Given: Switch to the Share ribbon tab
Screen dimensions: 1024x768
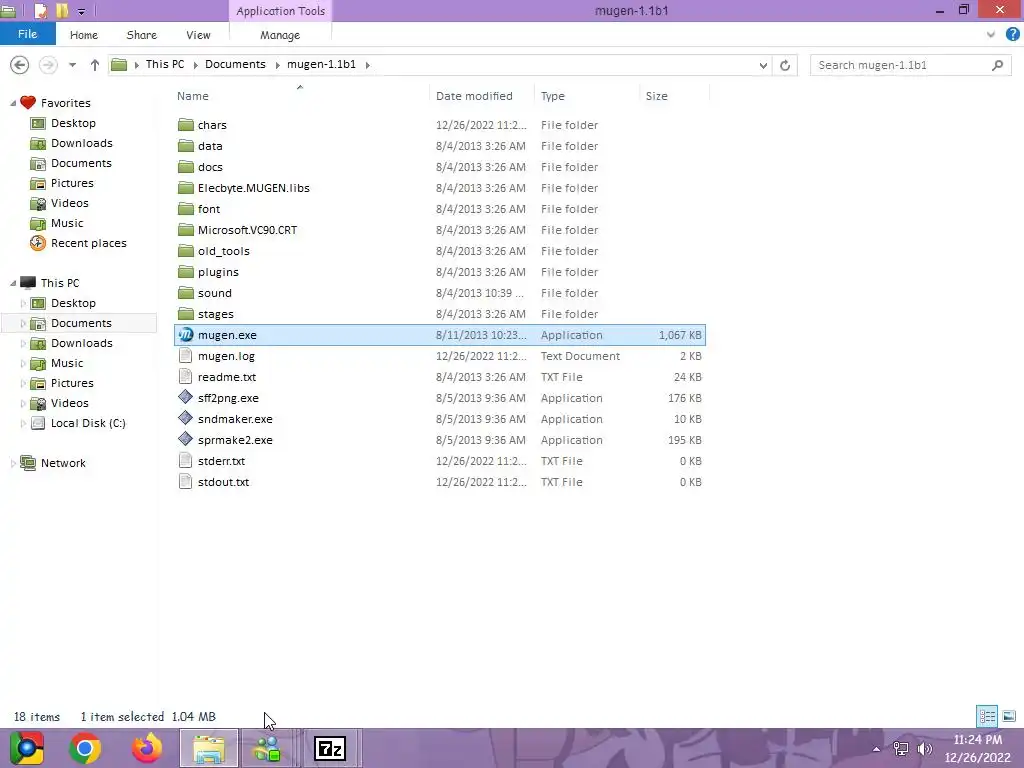Looking at the screenshot, I should tap(142, 35).
